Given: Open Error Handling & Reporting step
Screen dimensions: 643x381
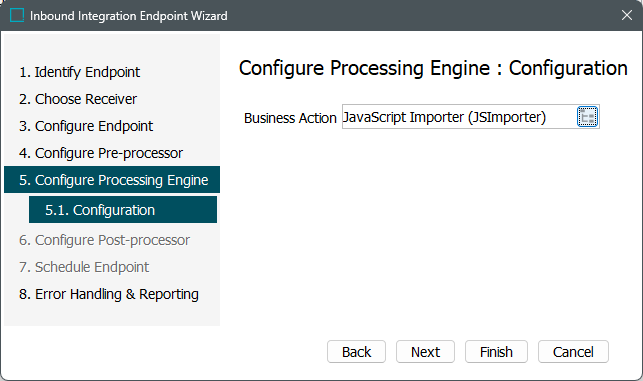Looking at the screenshot, I should point(109,294).
